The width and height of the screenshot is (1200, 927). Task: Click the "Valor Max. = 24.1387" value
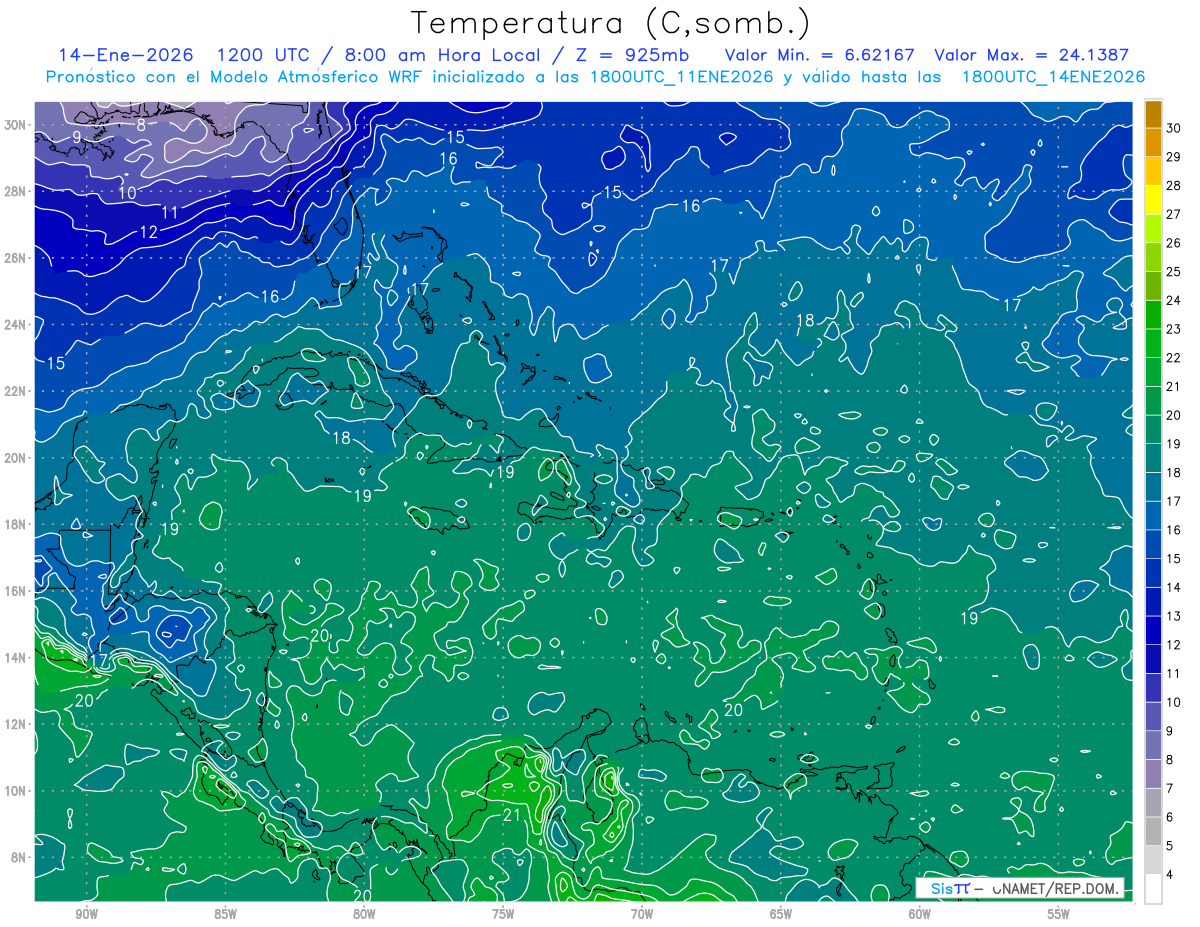tap(1031, 55)
